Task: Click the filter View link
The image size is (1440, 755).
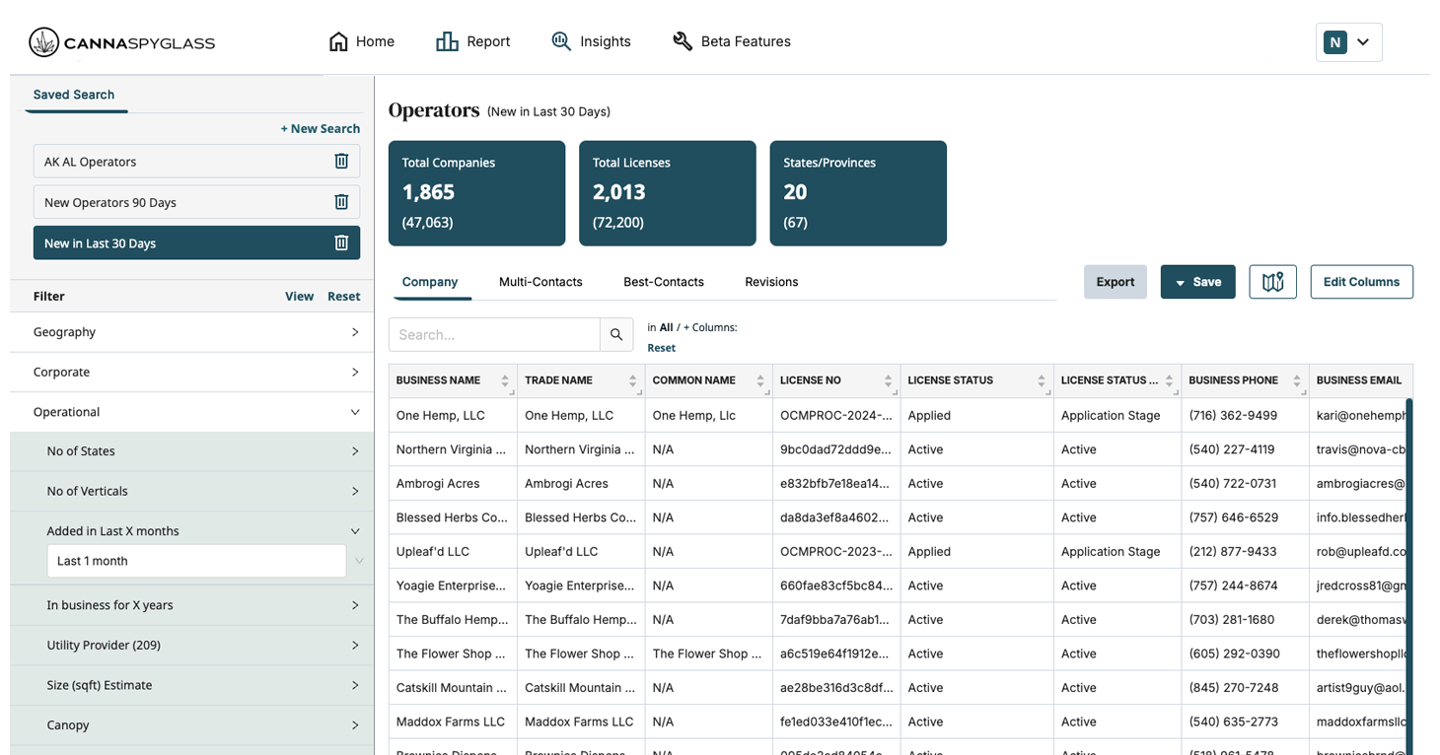Action: [299, 297]
